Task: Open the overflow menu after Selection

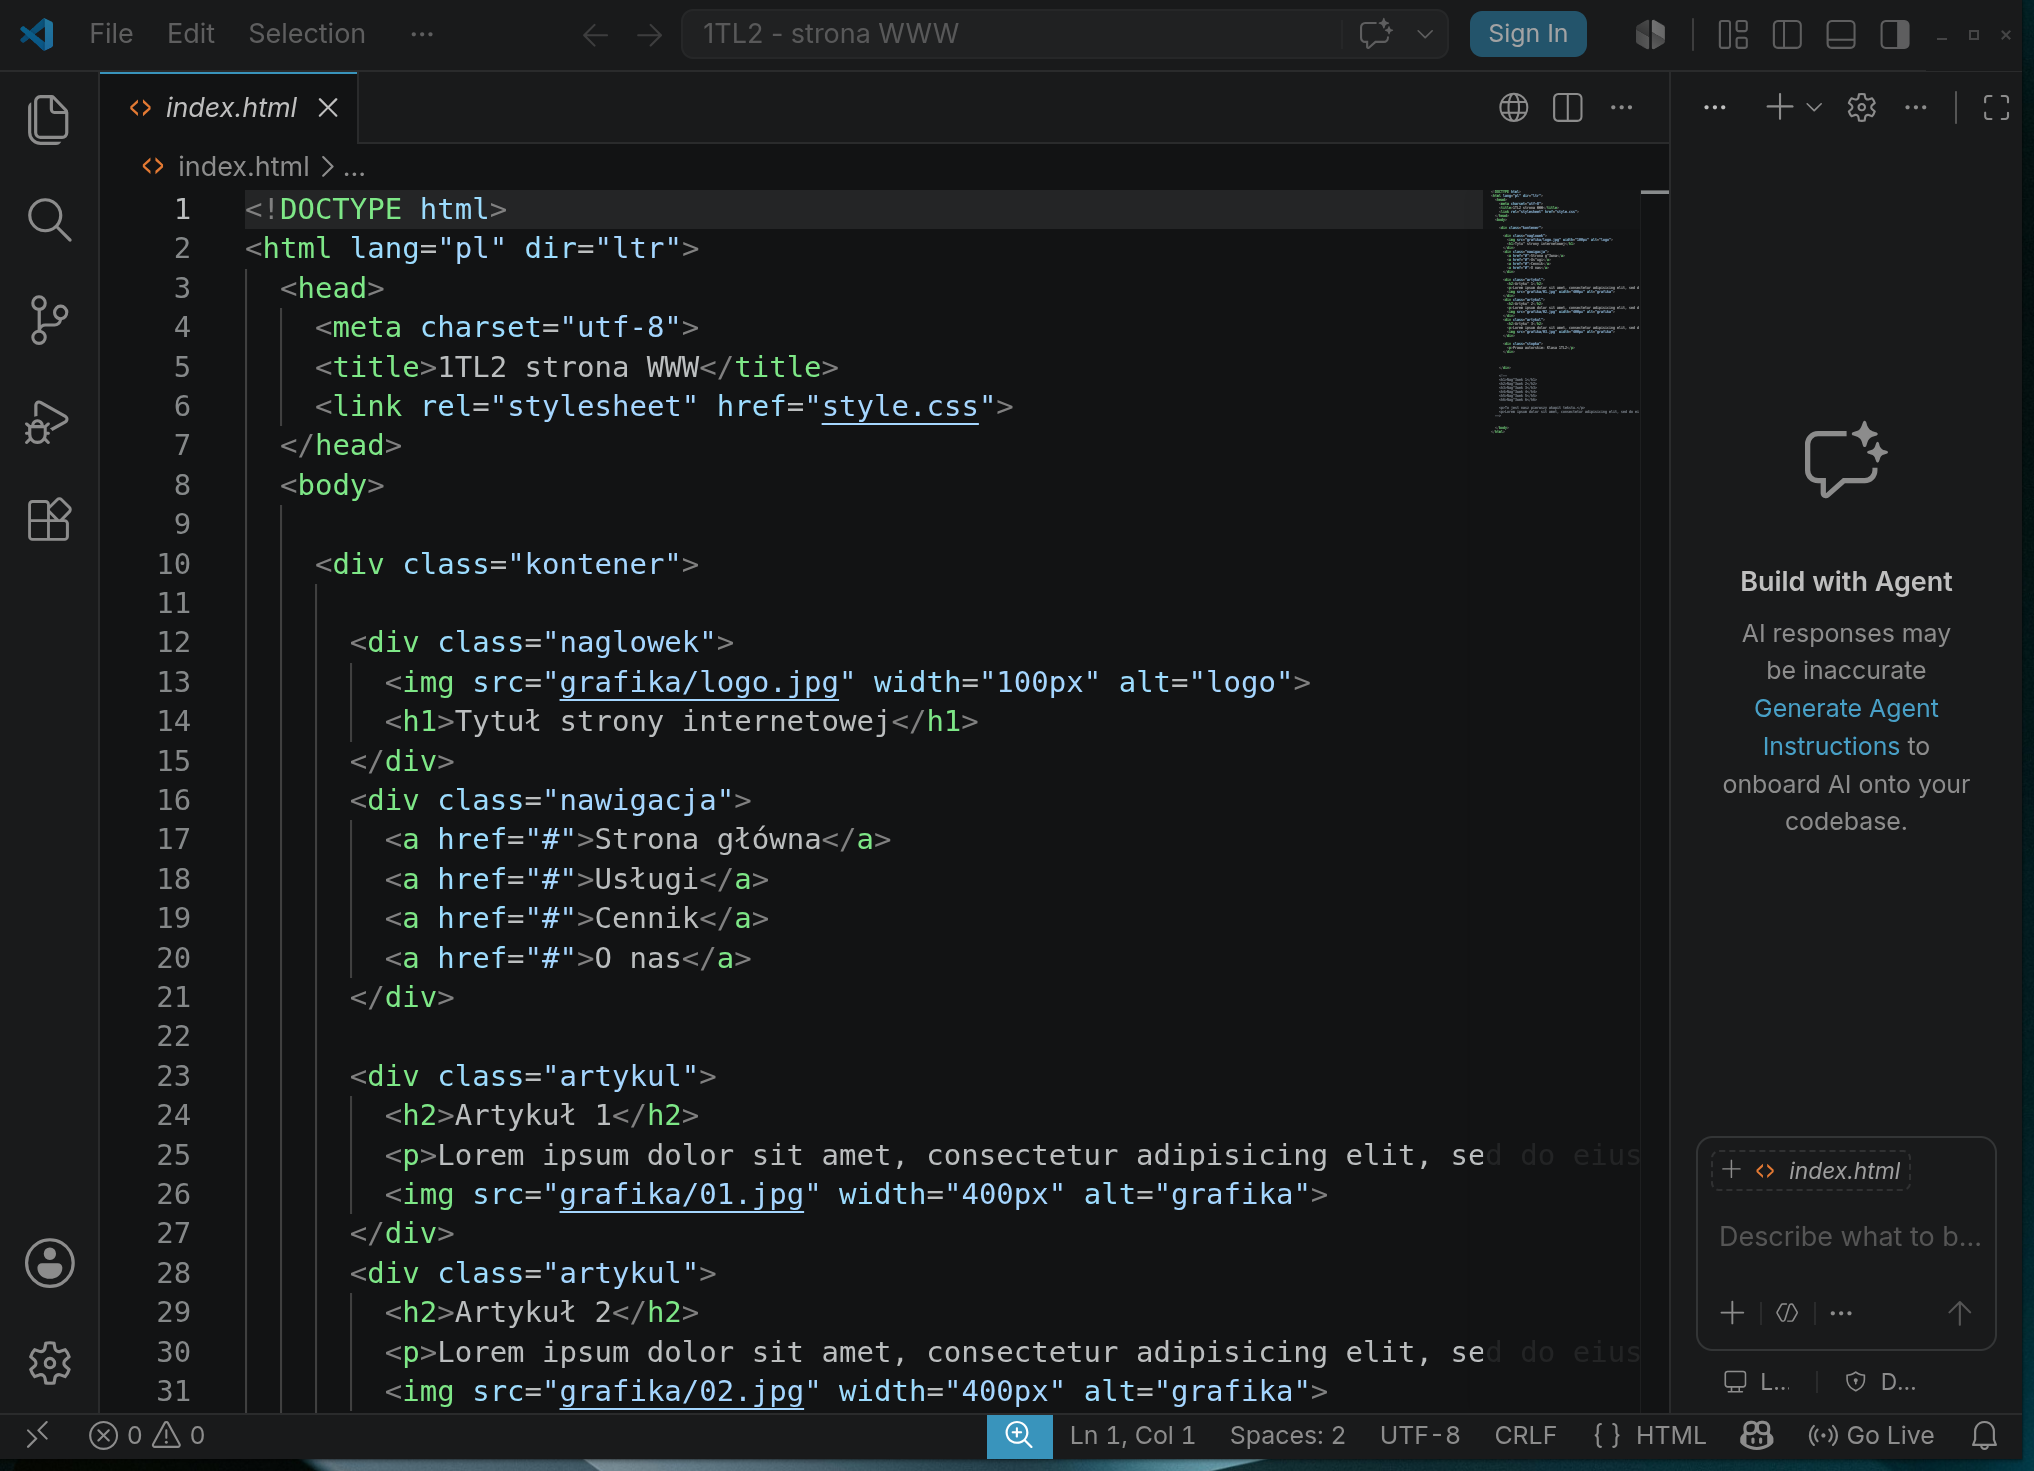Action: (x=422, y=34)
